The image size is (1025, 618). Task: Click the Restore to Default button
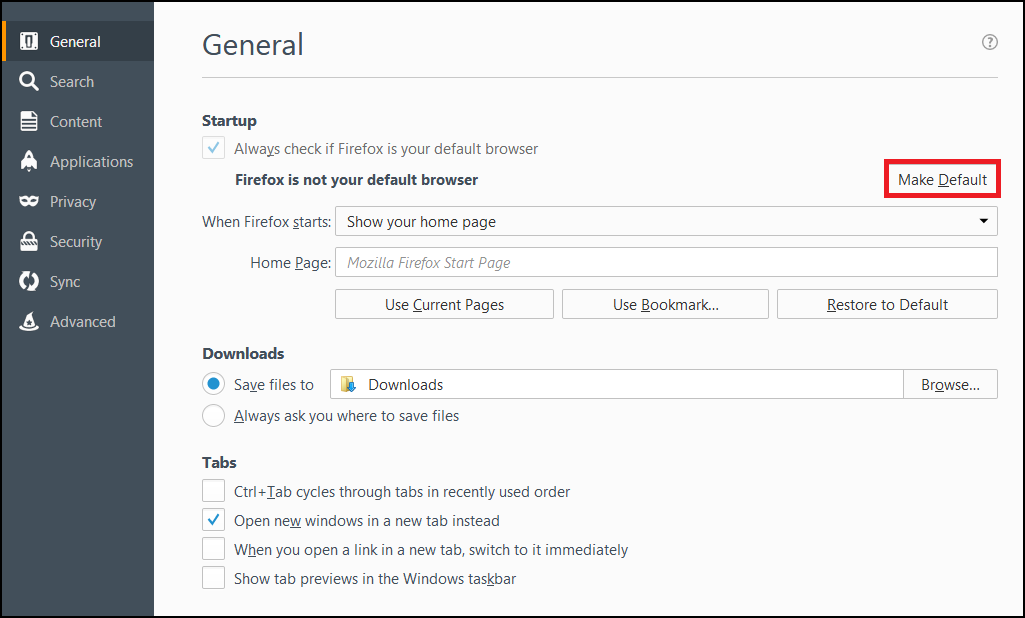[887, 304]
